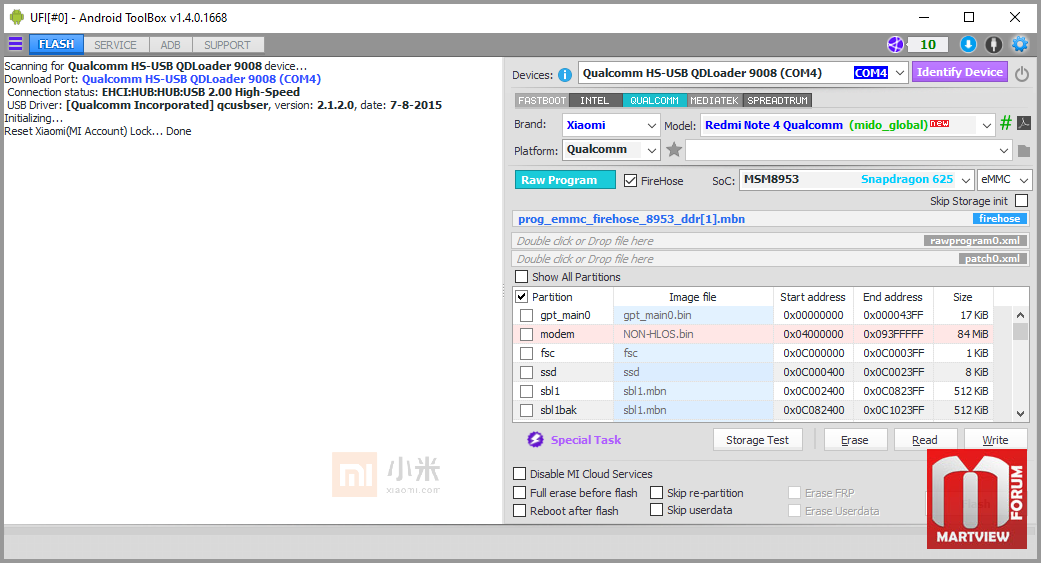Click the Erase button
The width and height of the screenshot is (1041, 563).
pyautogui.click(x=854, y=440)
